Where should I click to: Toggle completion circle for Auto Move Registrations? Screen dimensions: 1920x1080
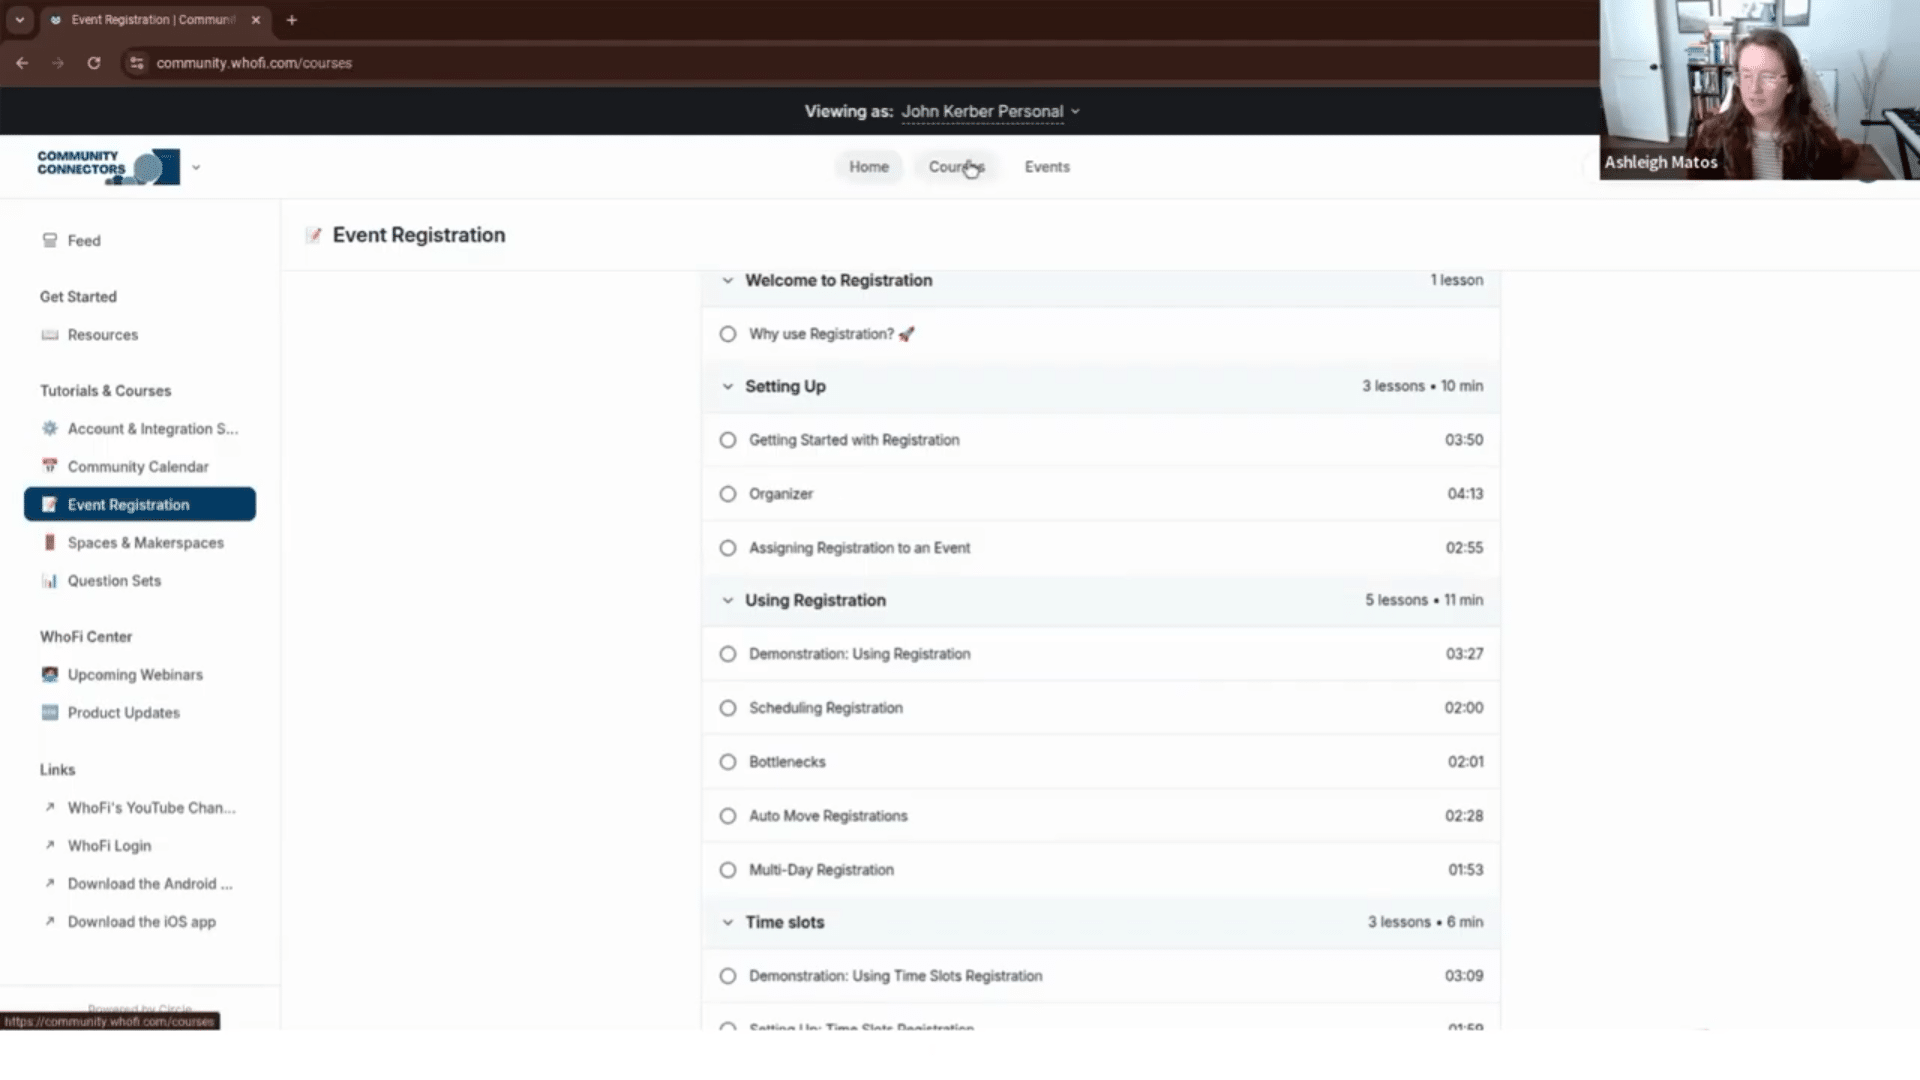pos(728,816)
